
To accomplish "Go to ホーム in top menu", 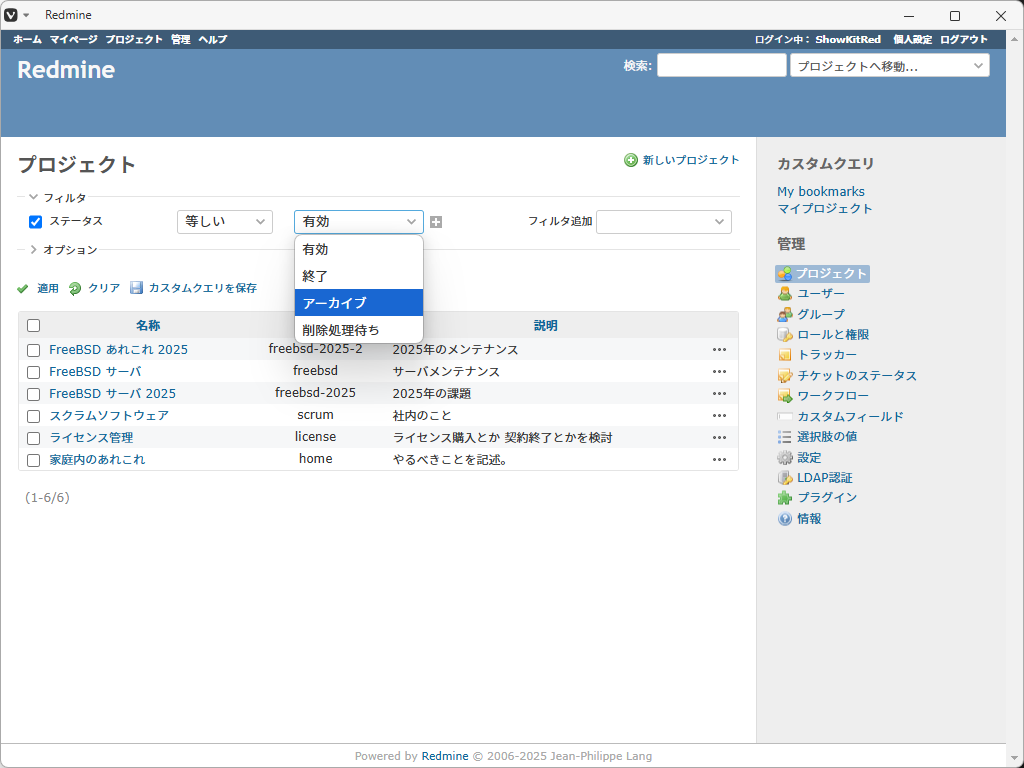I will (27, 39).
